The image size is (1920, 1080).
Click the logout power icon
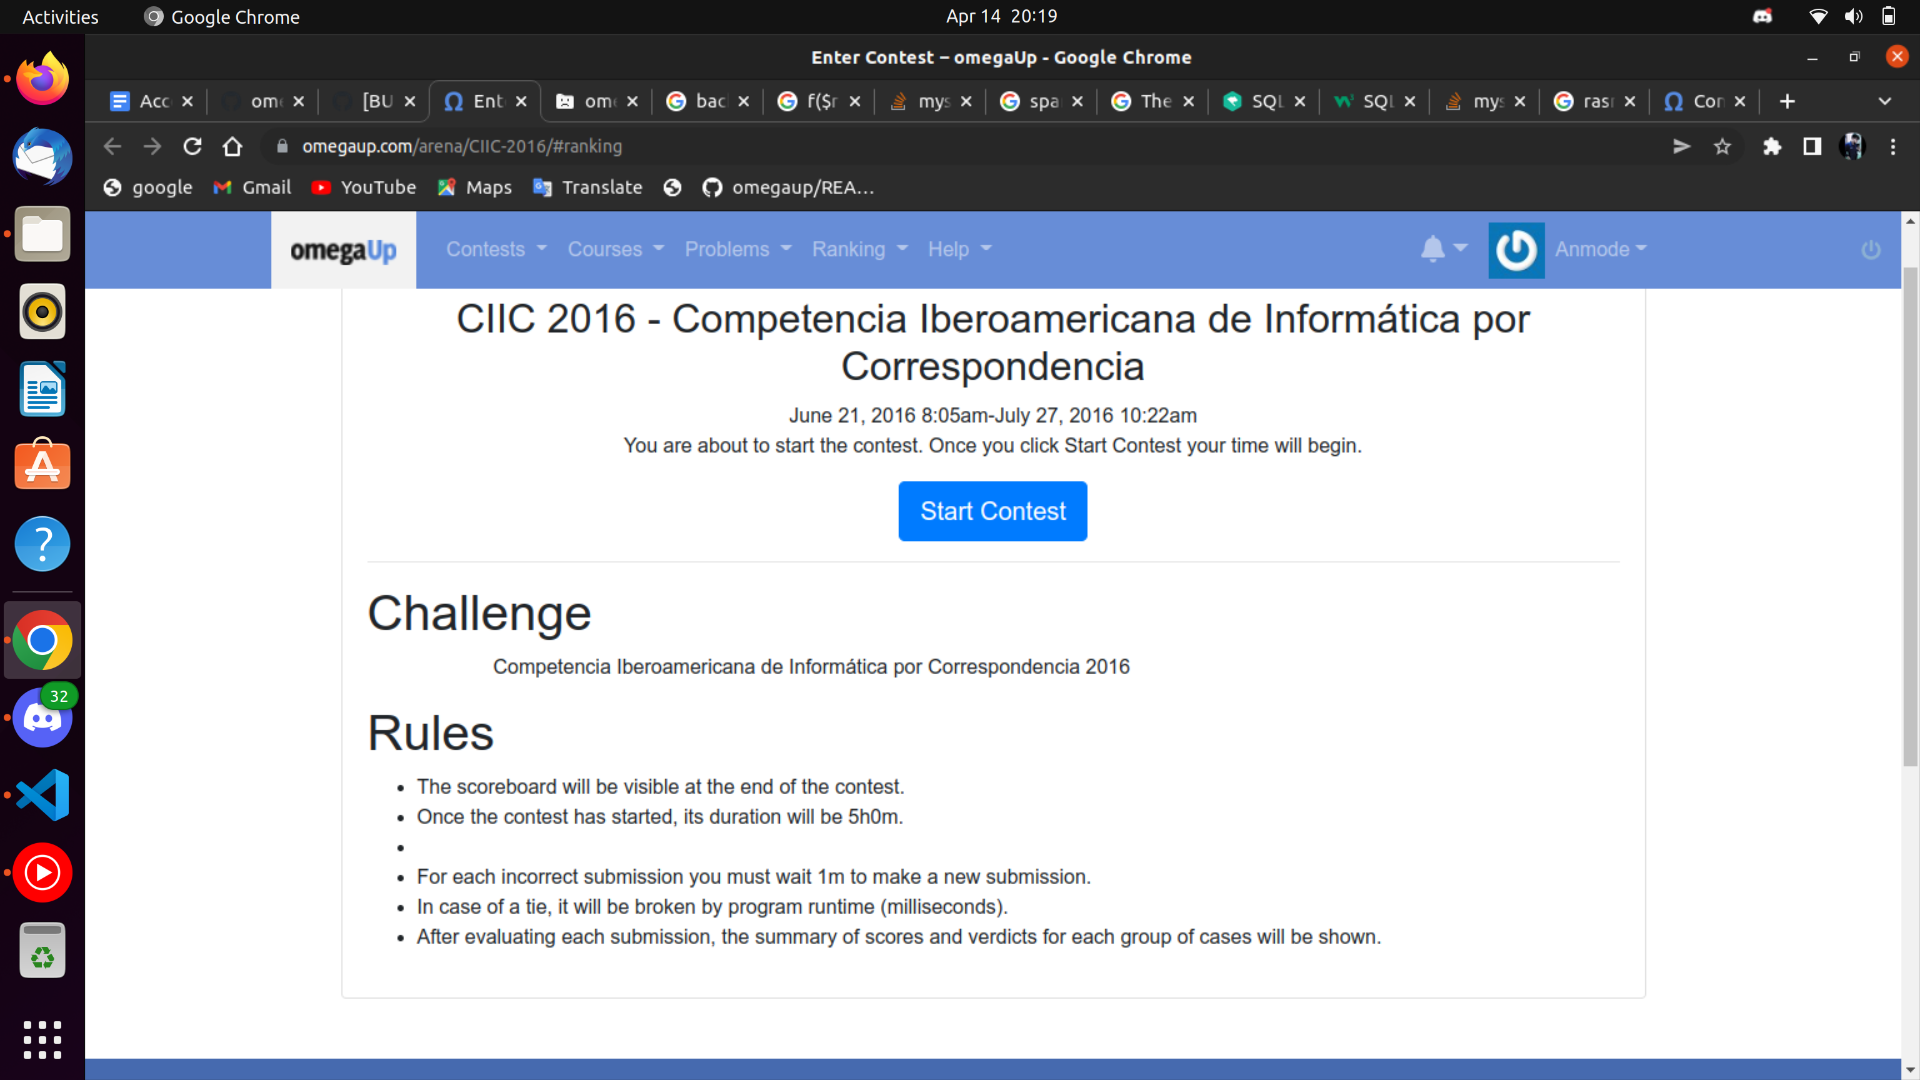coord(1870,250)
